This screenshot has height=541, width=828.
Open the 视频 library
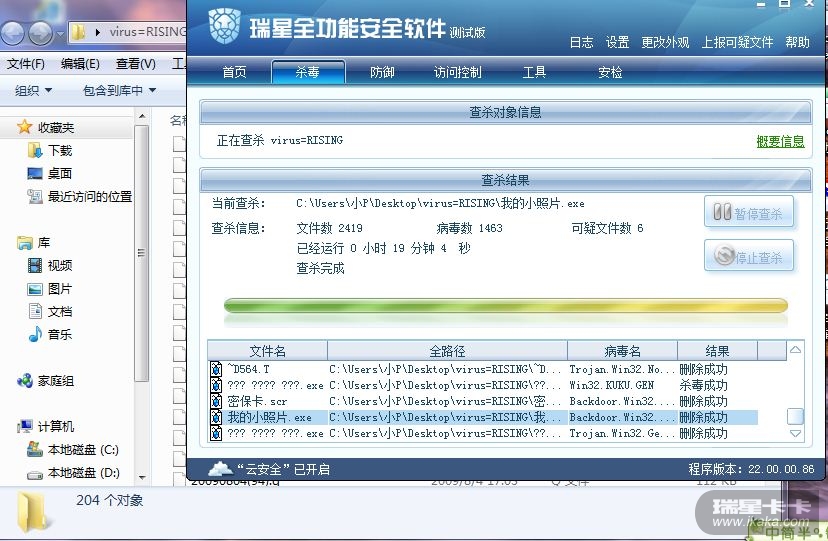point(60,265)
